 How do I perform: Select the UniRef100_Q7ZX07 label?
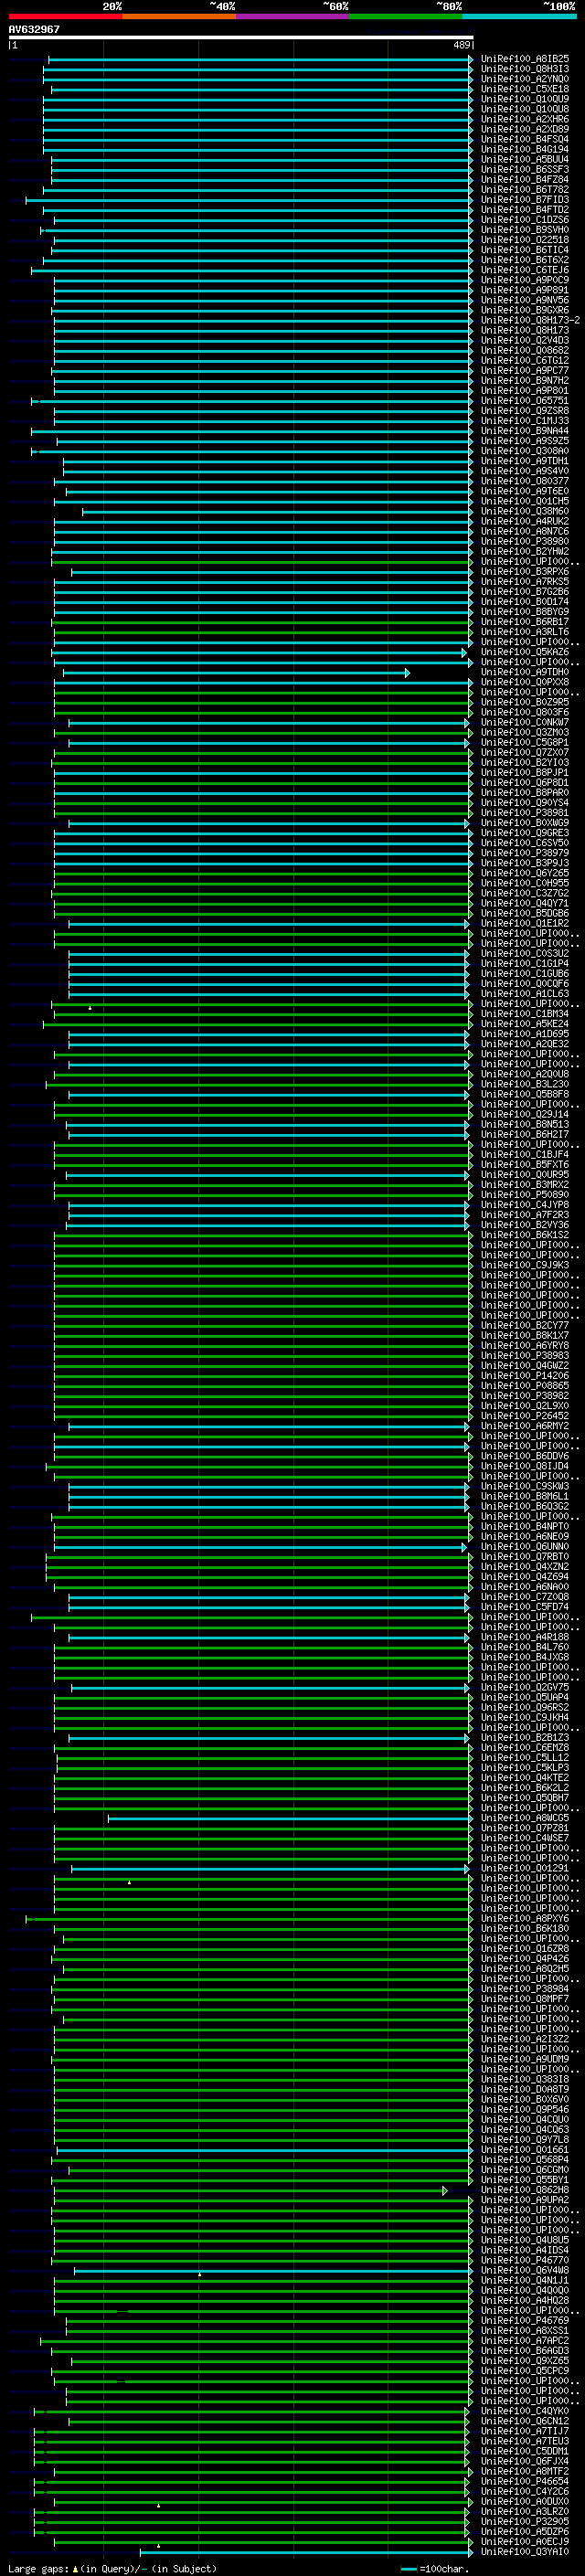[x=524, y=752]
